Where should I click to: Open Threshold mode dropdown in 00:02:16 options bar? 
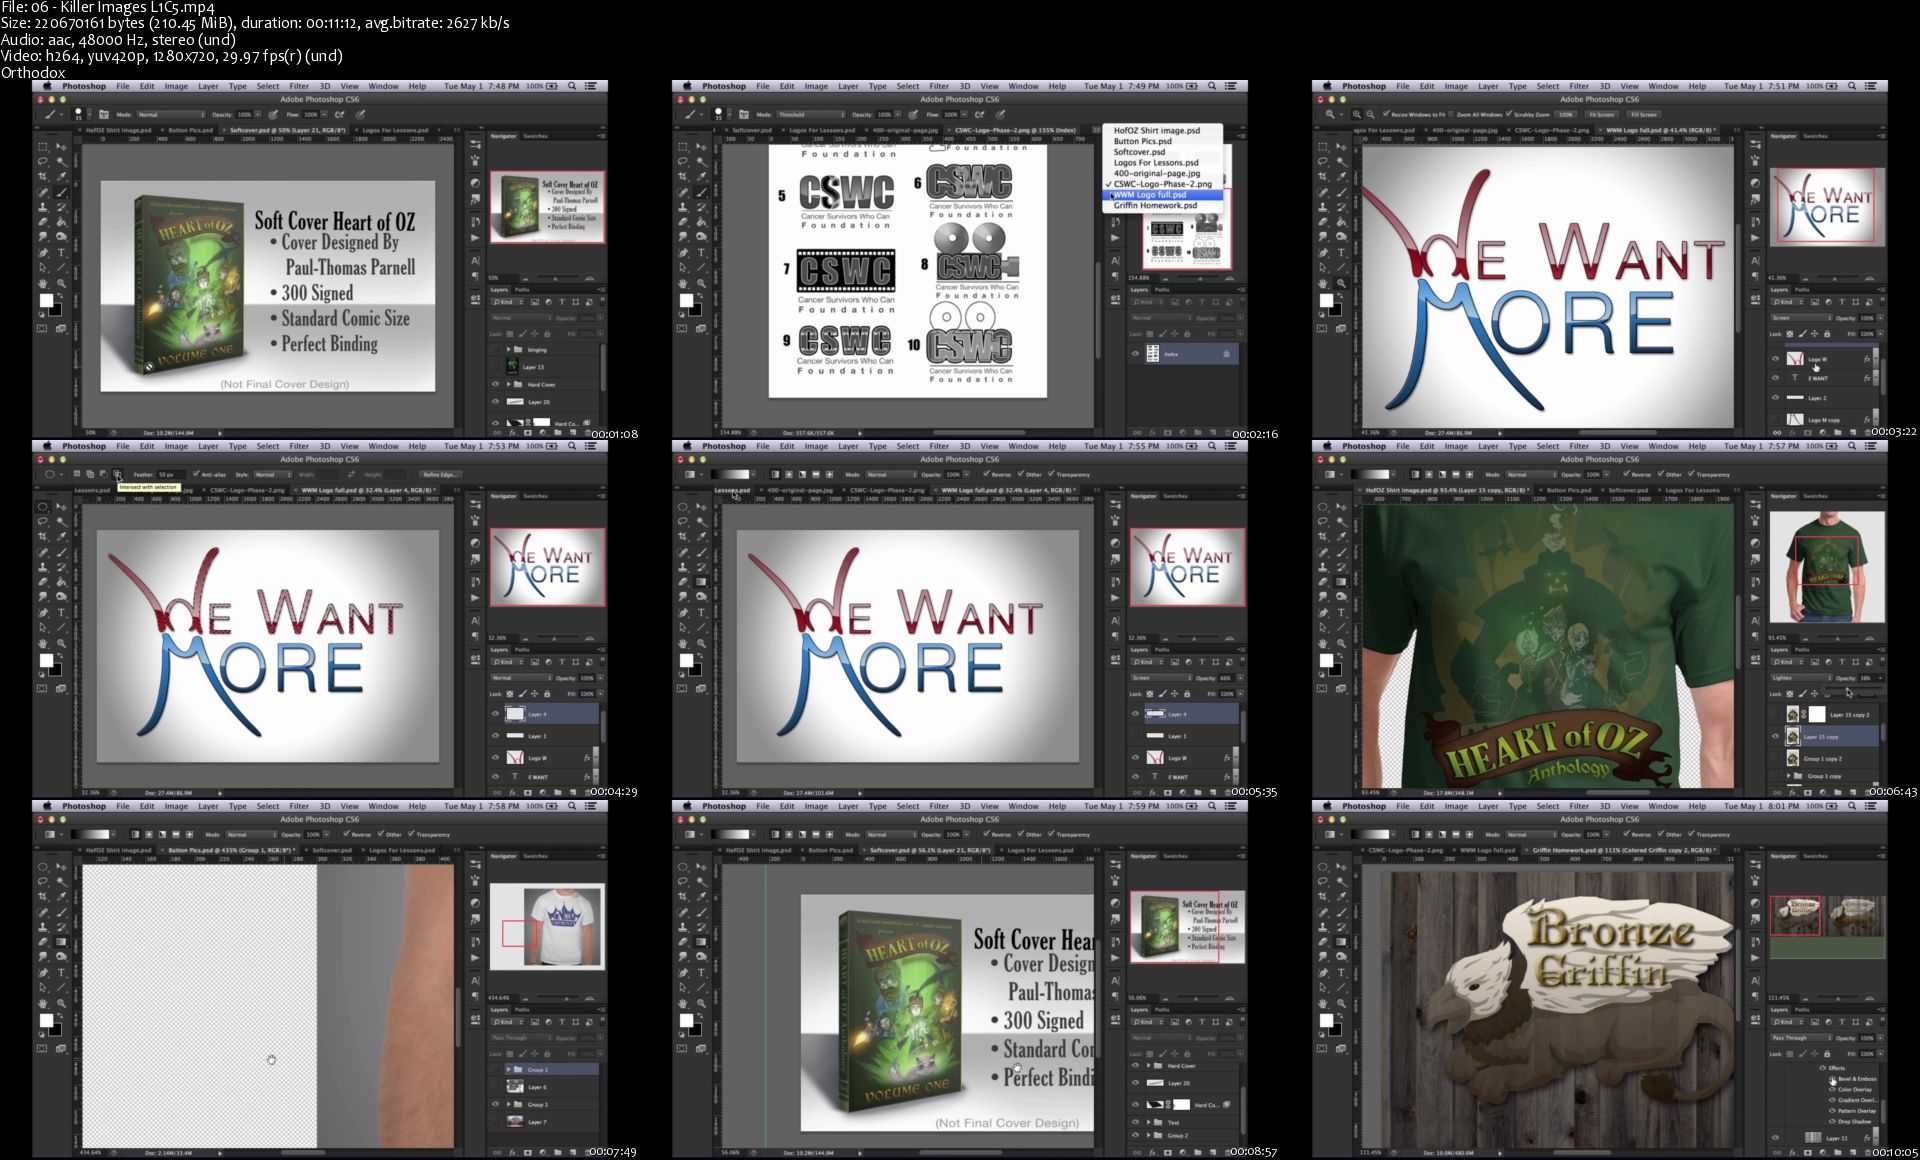coord(811,115)
